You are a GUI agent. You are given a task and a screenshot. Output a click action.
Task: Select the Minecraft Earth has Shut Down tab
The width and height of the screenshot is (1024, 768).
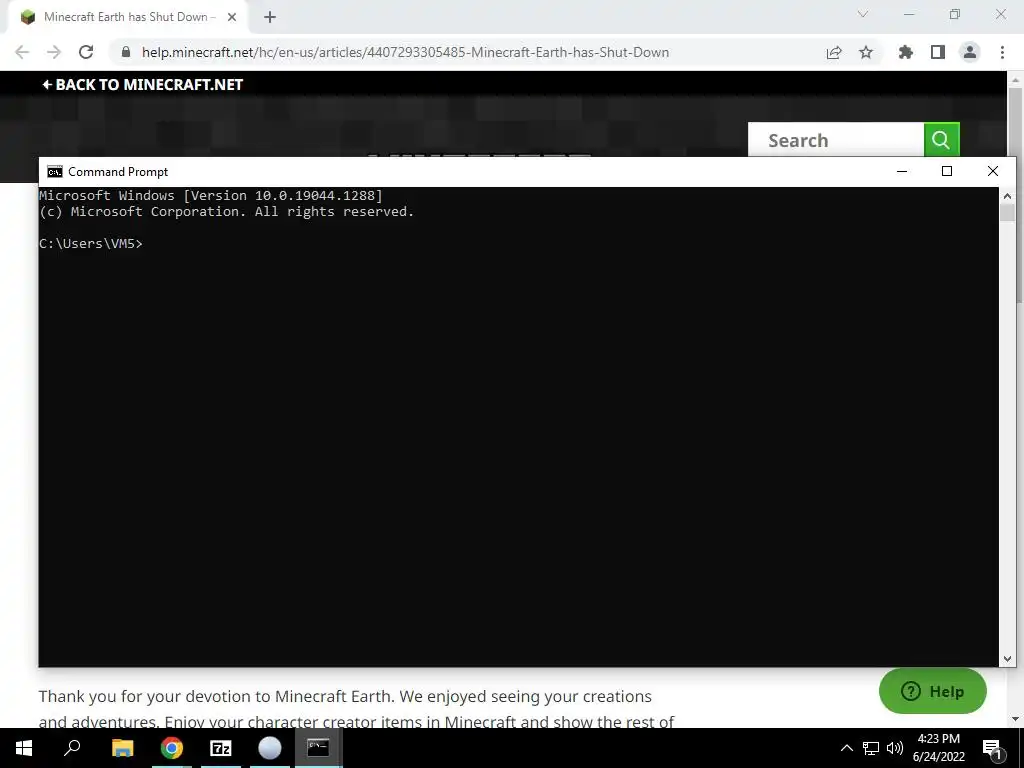[x=127, y=18]
